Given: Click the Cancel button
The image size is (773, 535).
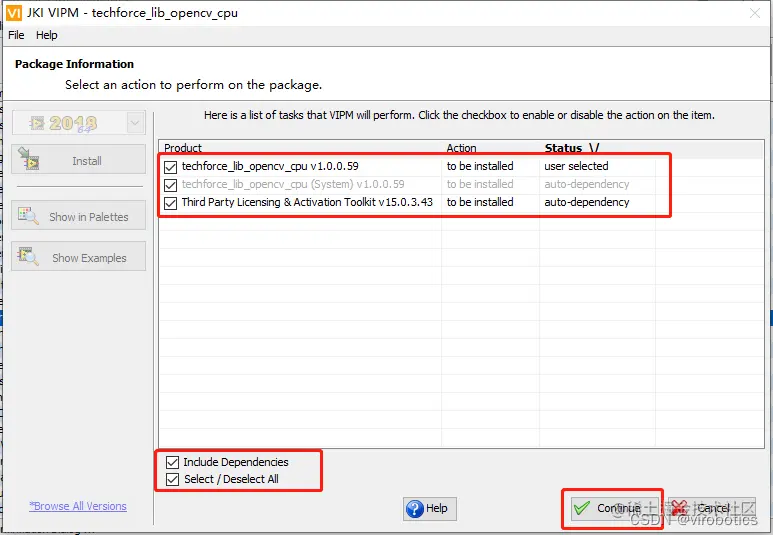Looking at the screenshot, I should click(711, 508).
